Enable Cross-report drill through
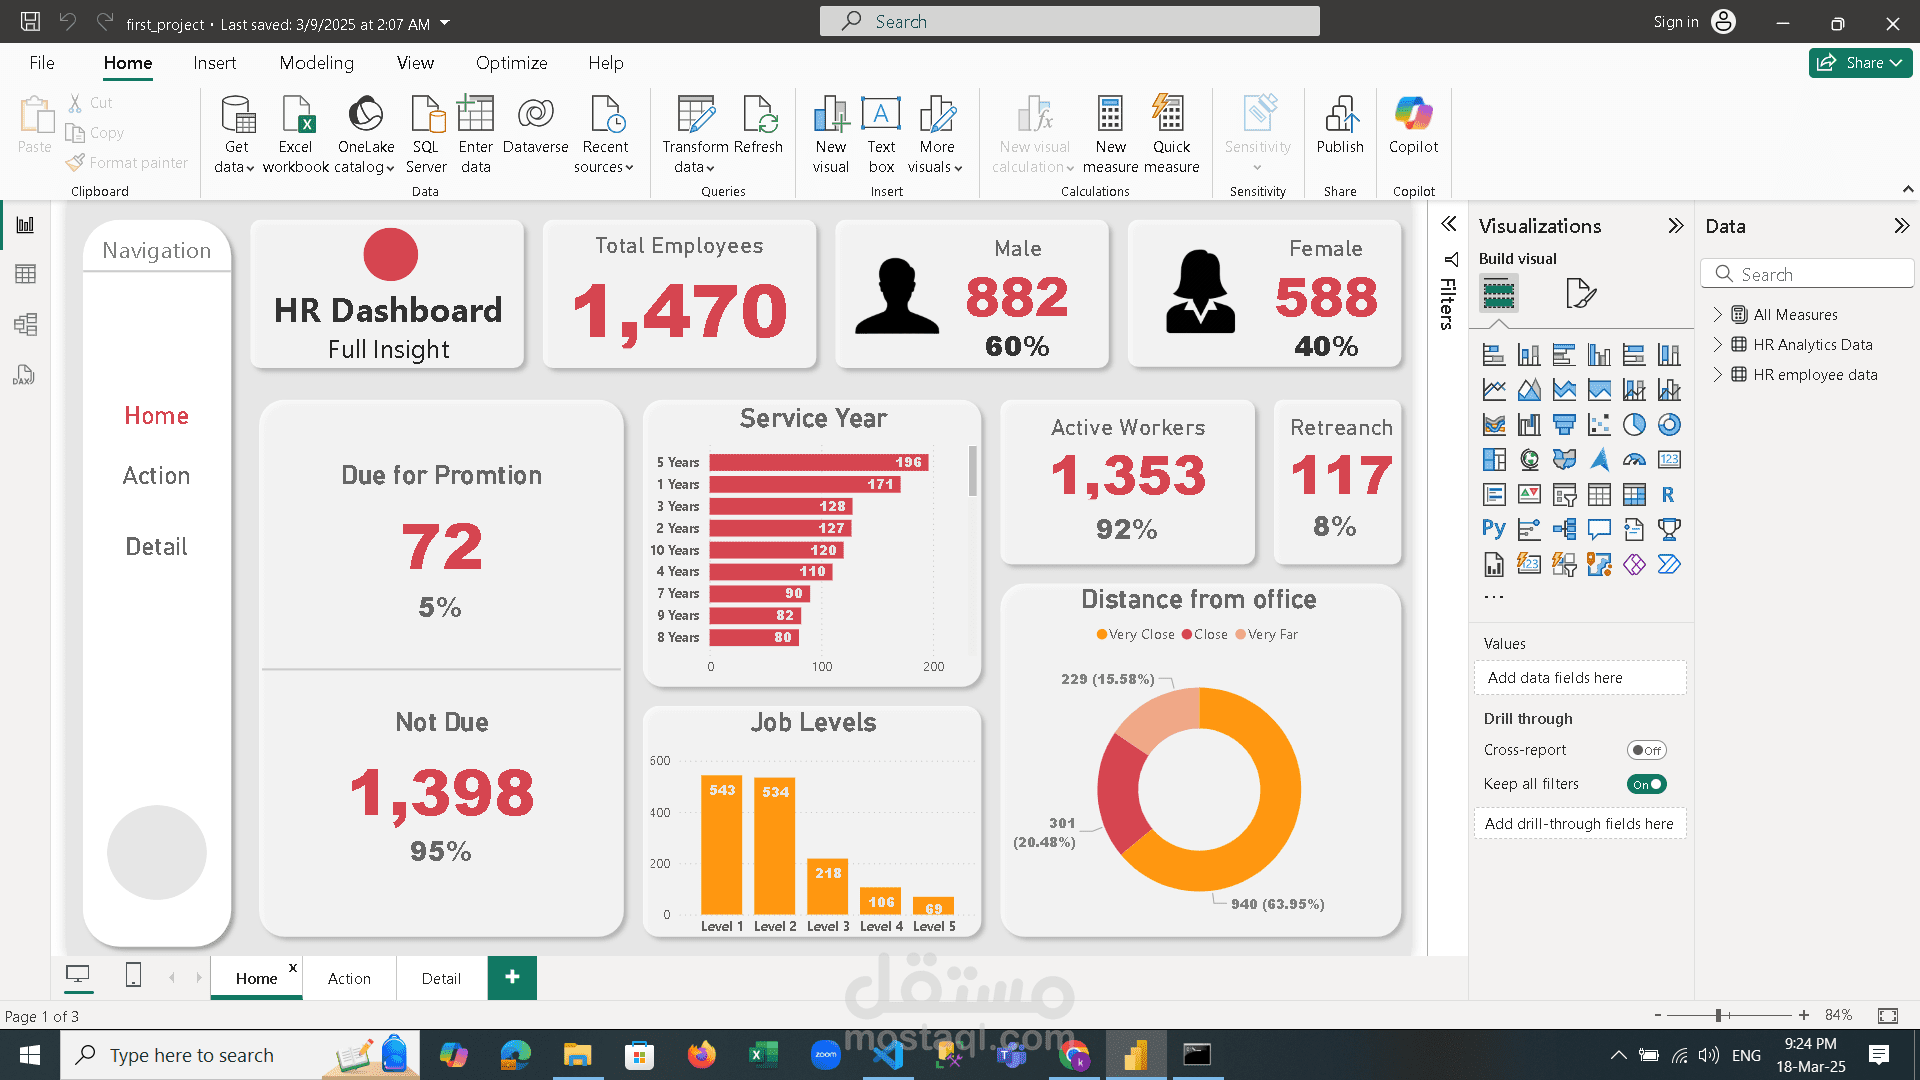 click(1646, 749)
